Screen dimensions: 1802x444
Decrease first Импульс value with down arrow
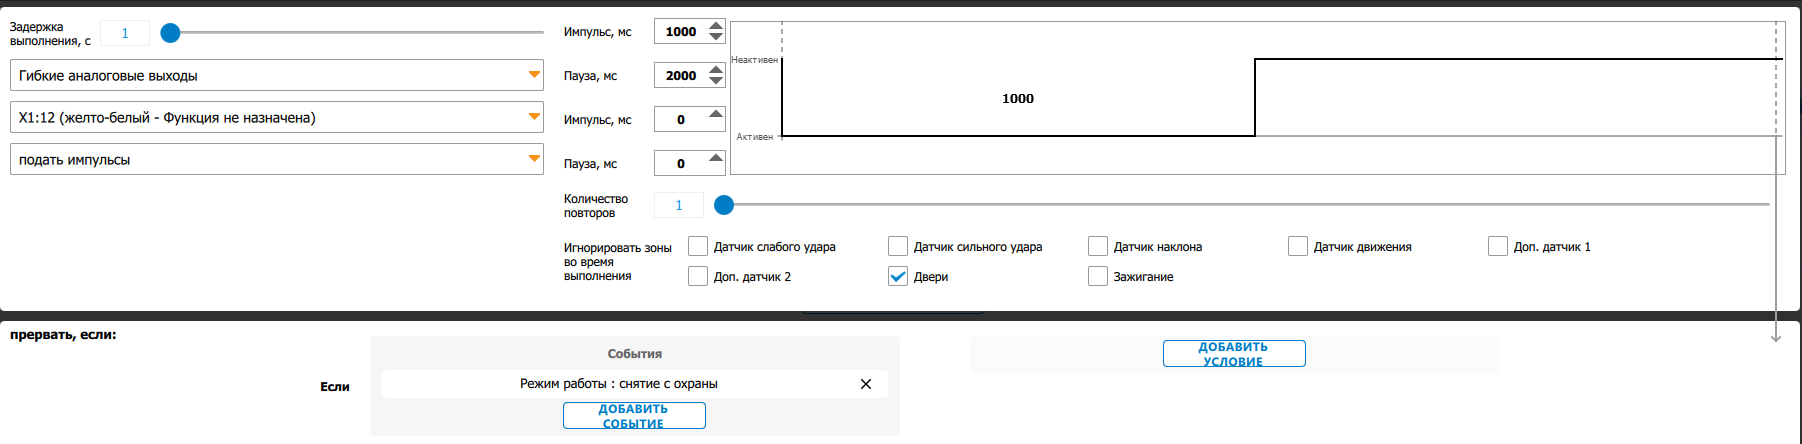click(x=716, y=38)
